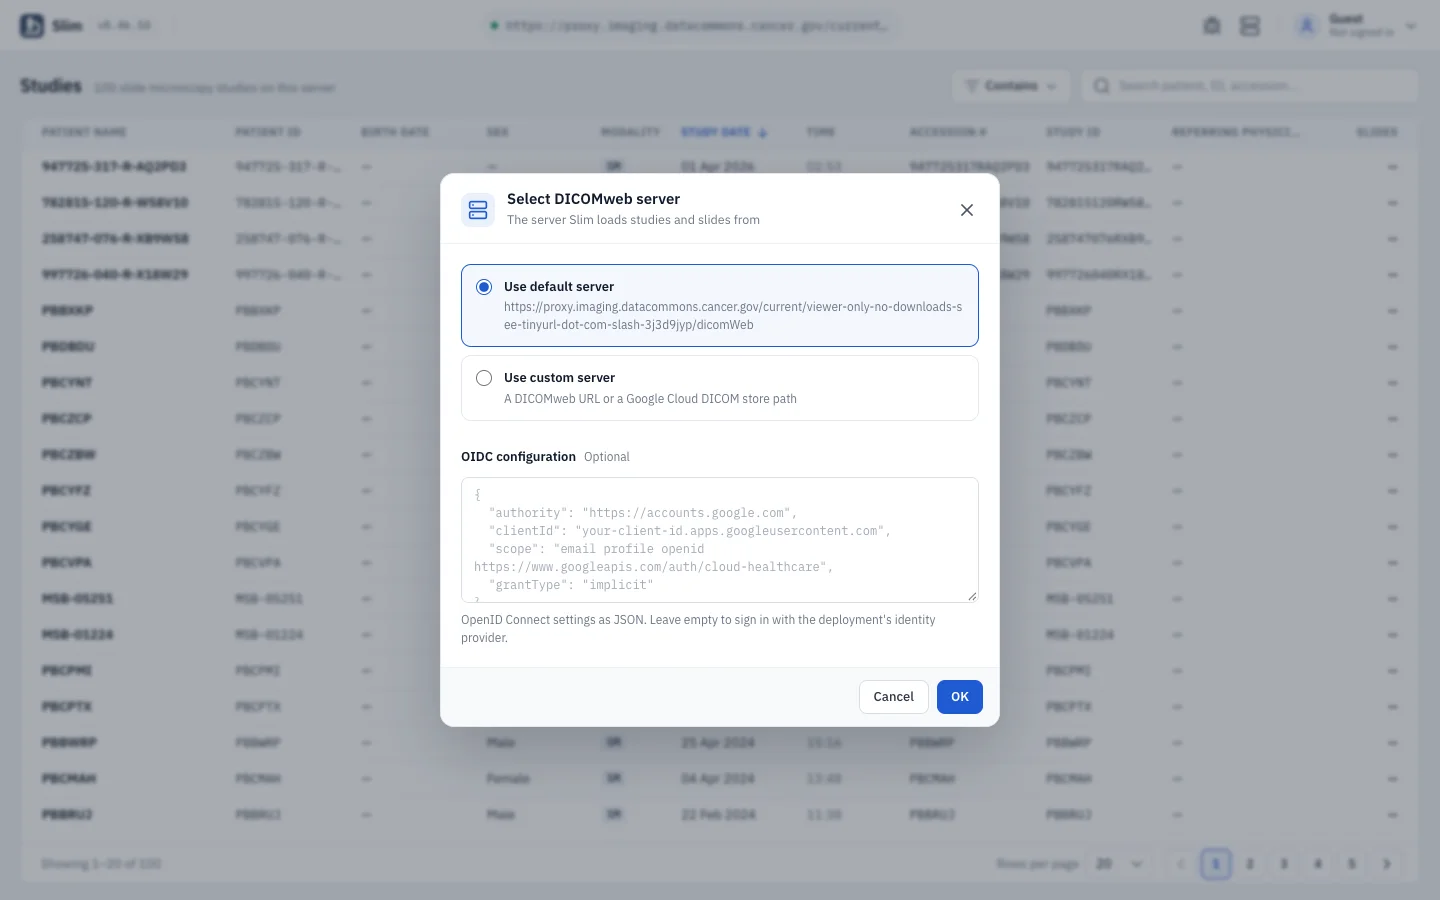Focus the blurred study search field
This screenshot has height=900, width=1440.
1250,86
